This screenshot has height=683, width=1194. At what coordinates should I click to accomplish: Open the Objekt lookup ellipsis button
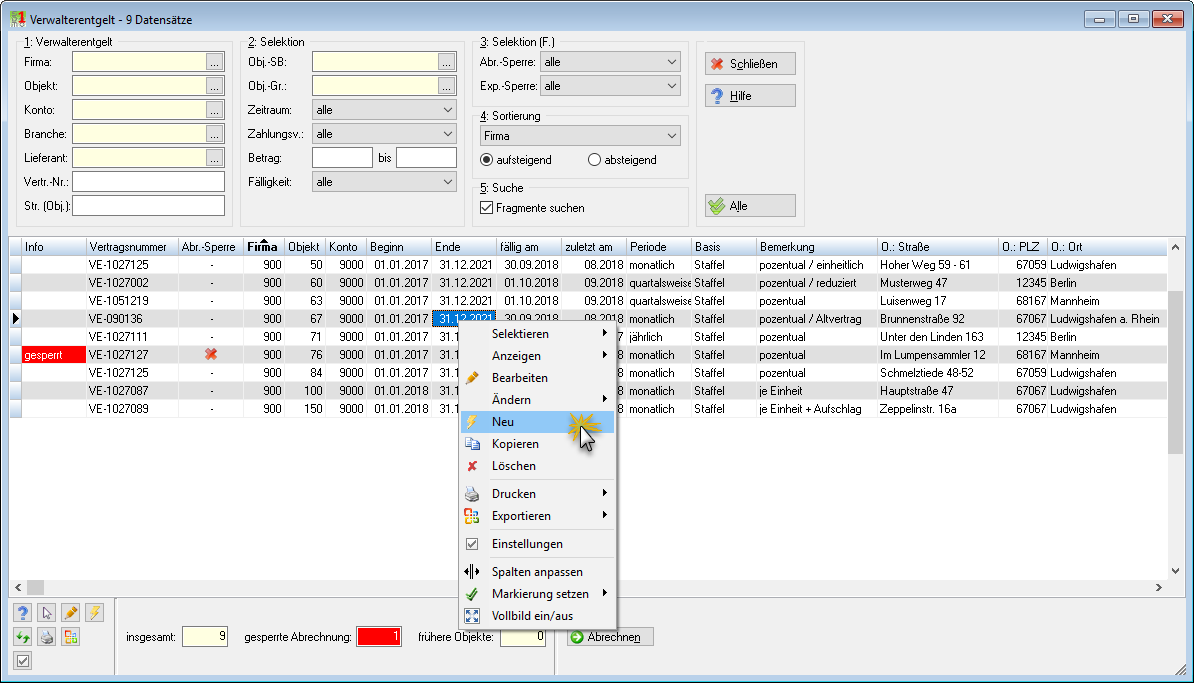215,86
